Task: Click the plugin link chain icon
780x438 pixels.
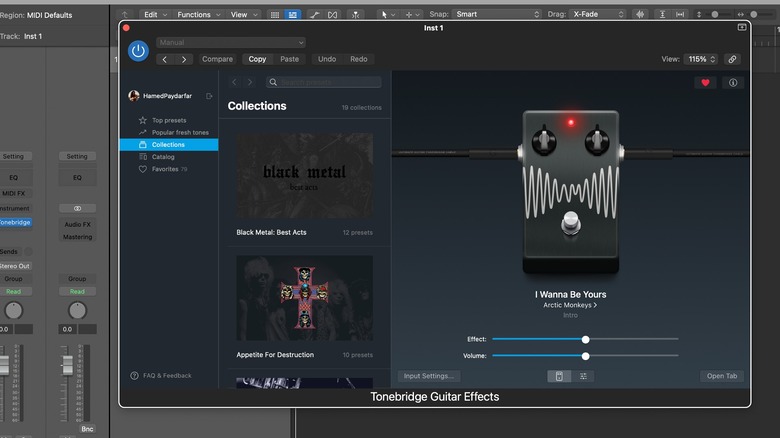Action: coord(732,59)
